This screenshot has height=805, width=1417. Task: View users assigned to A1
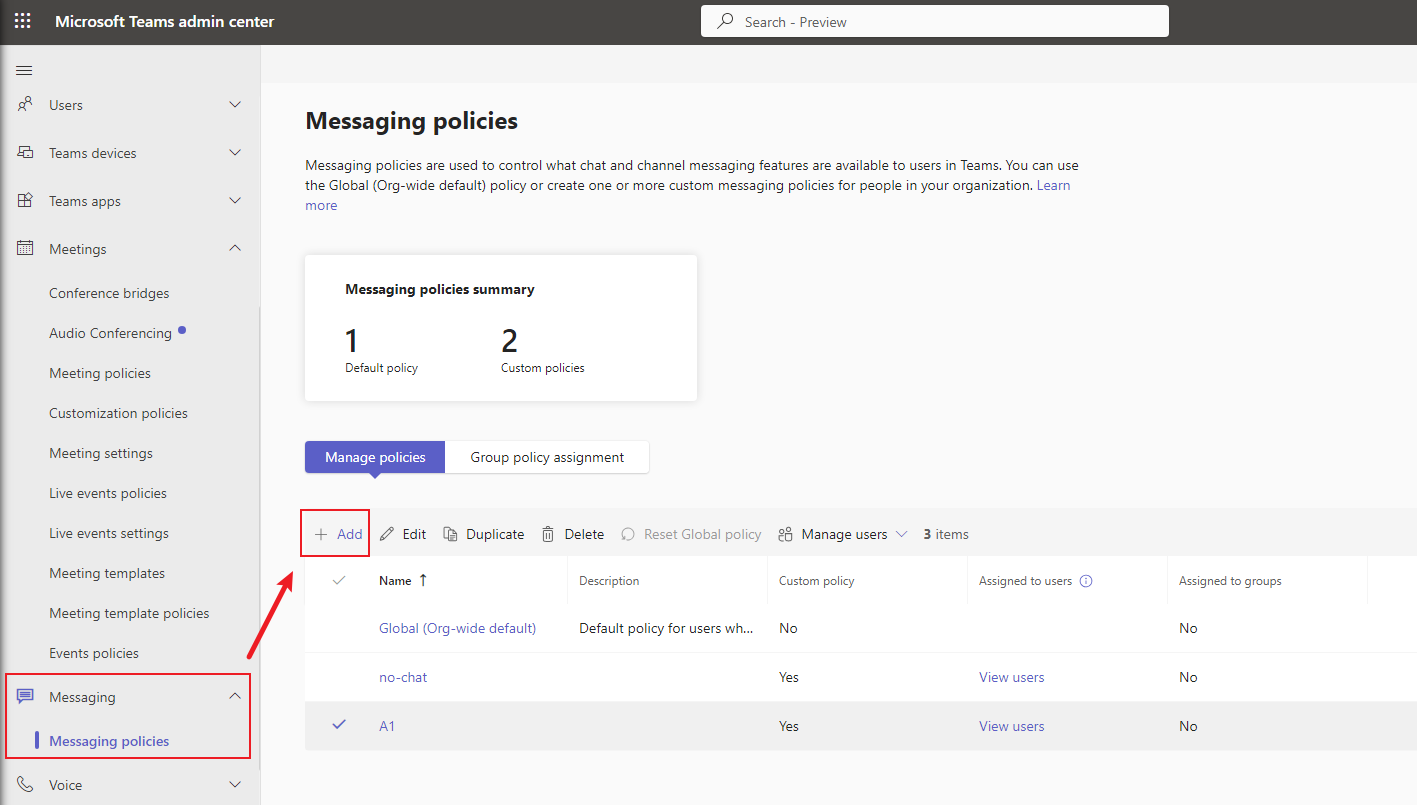pos(1011,726)
